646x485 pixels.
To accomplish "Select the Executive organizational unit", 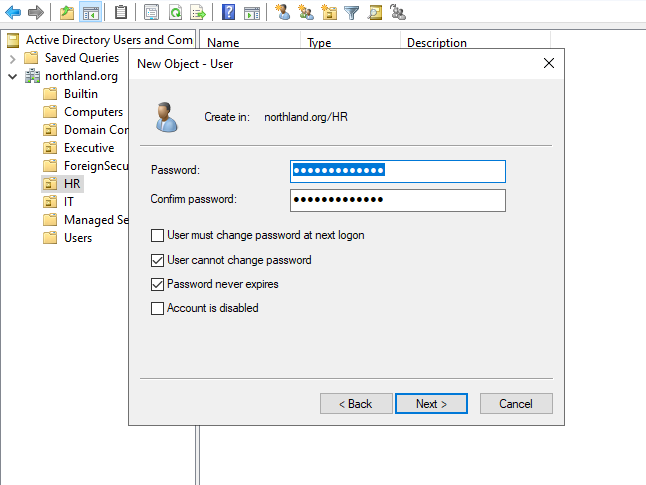I will pos(88,148).
